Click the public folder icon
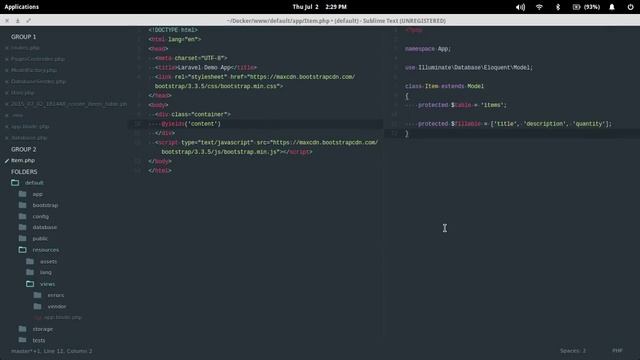Image resolution: width=640 pixels, height=360 pixels. pos(22,238)
